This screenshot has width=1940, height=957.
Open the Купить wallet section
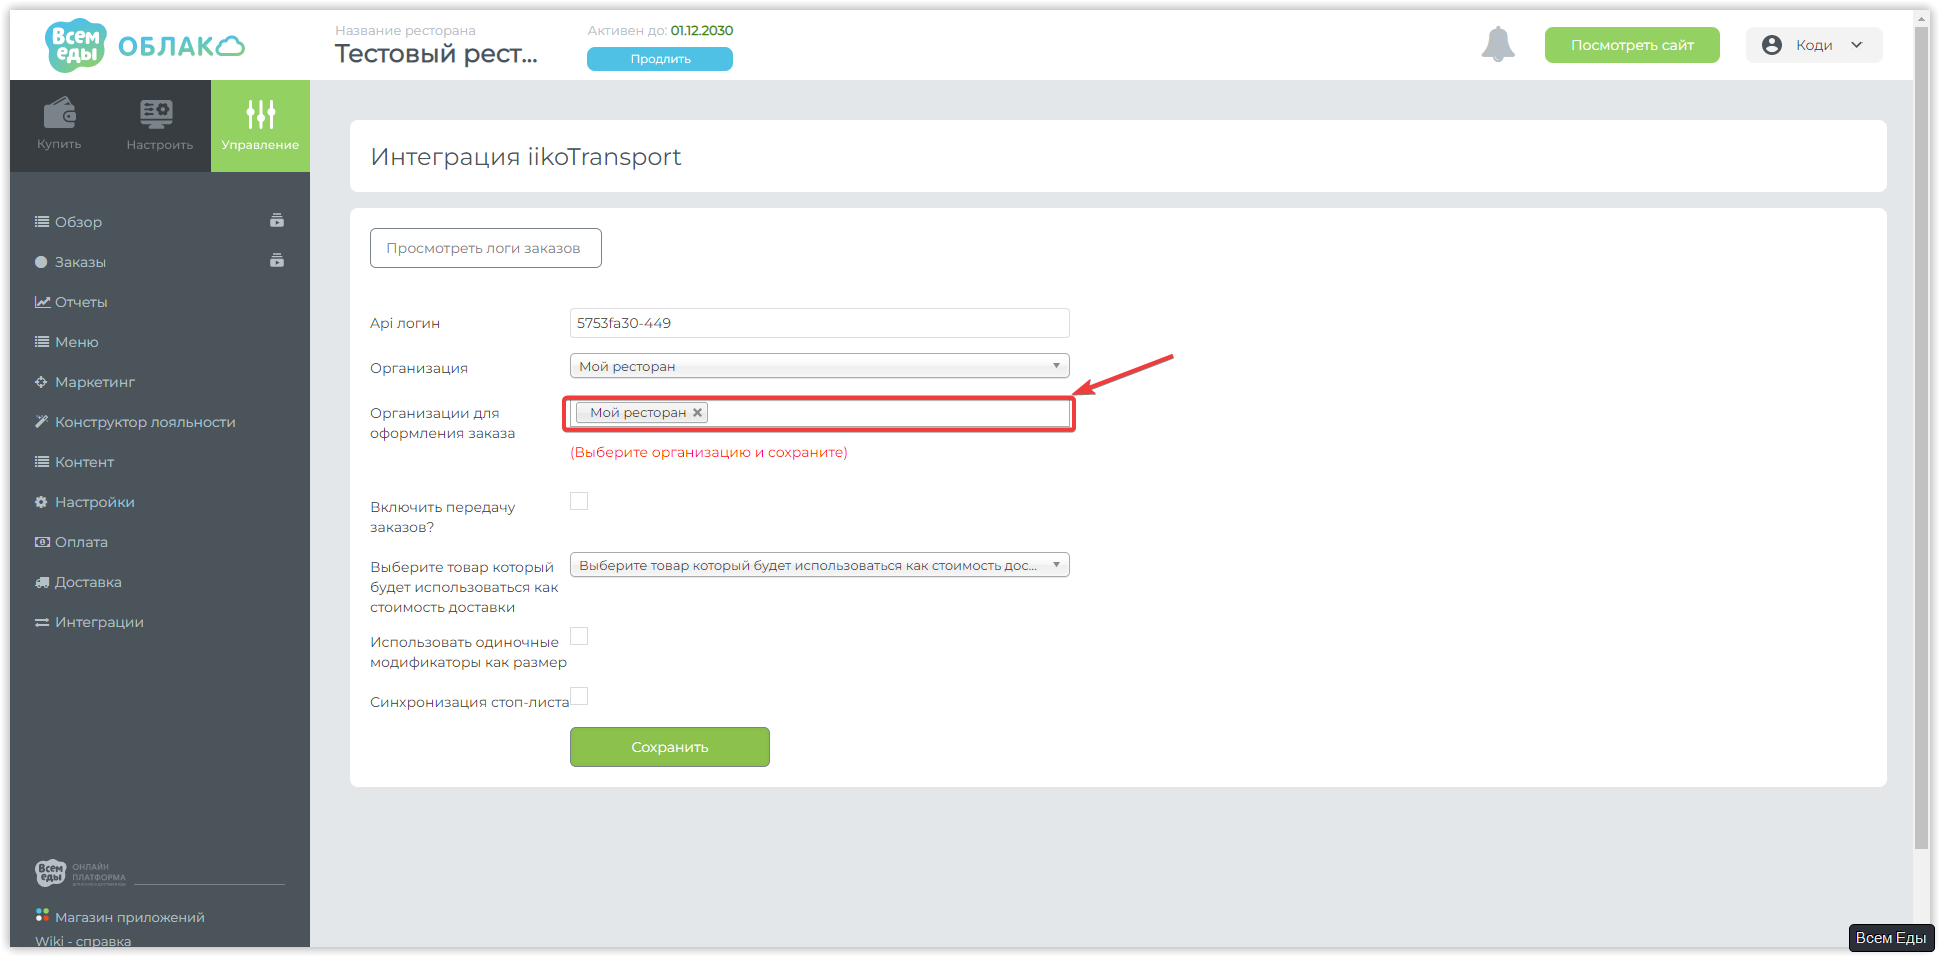60,126
